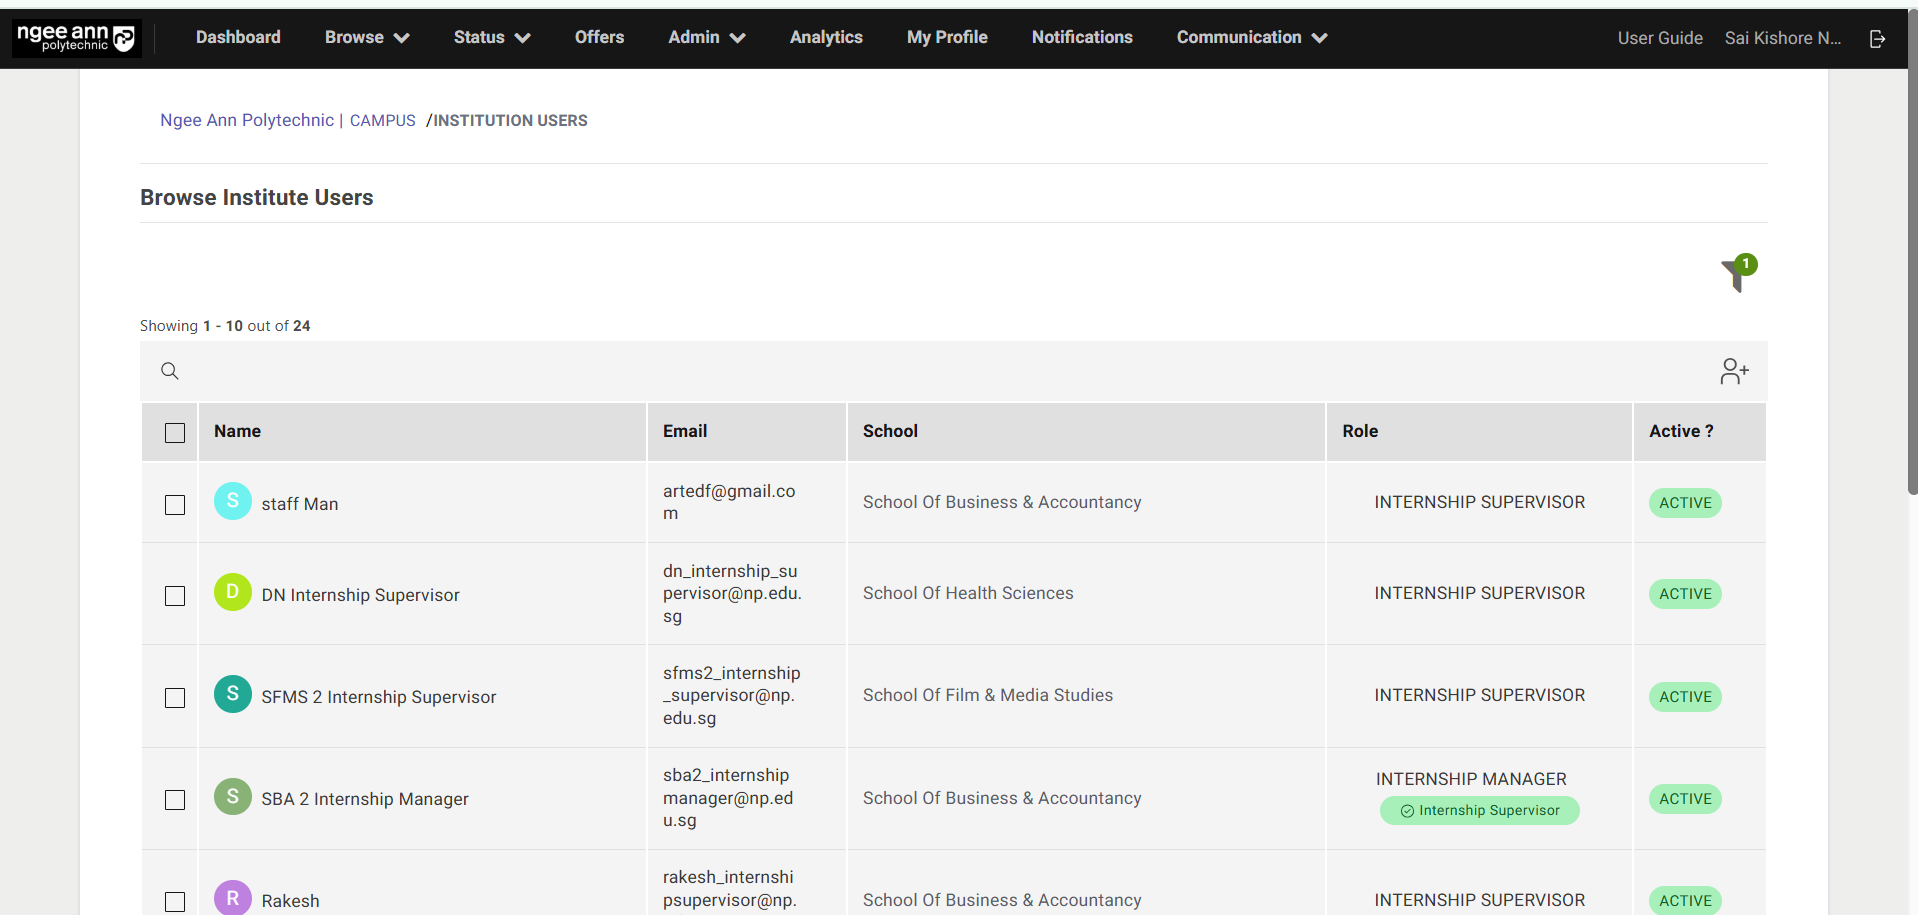Image resolution: width=1918 pixels, height=915 pixels.
Task: Open the User Guide link
Action: [x=1659, y=38]
